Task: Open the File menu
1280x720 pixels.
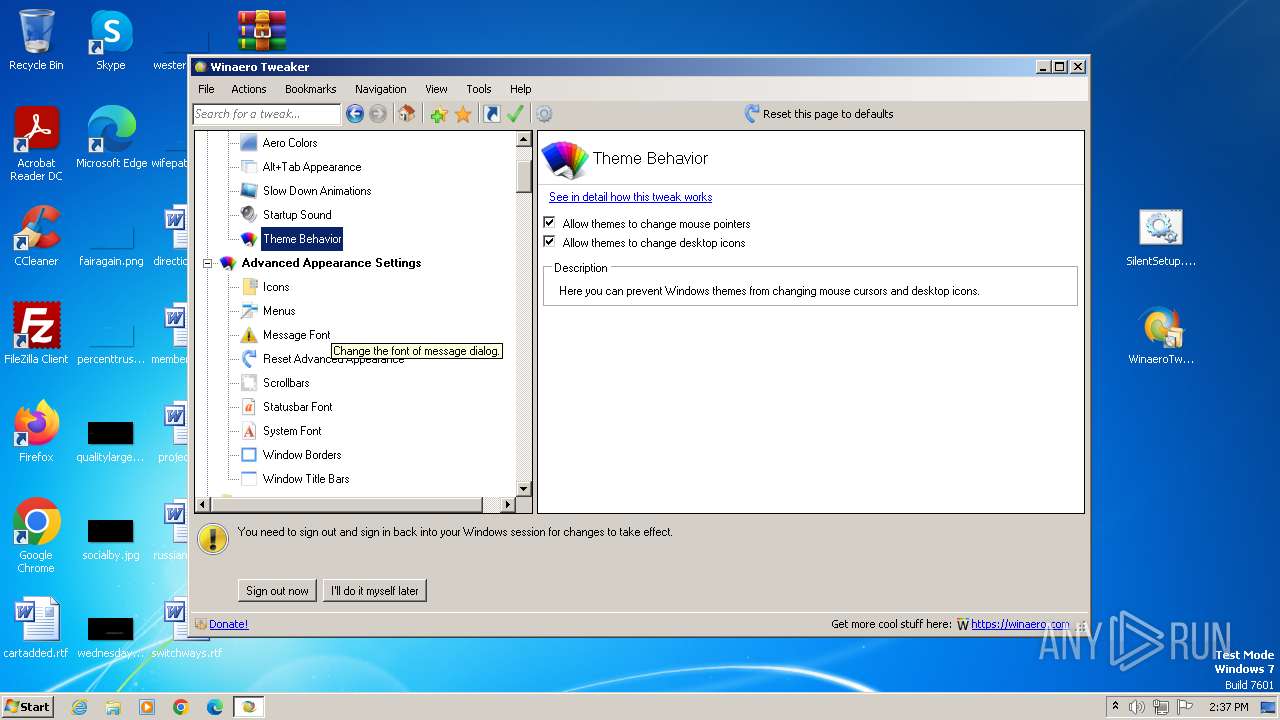Action: point(206,89)
